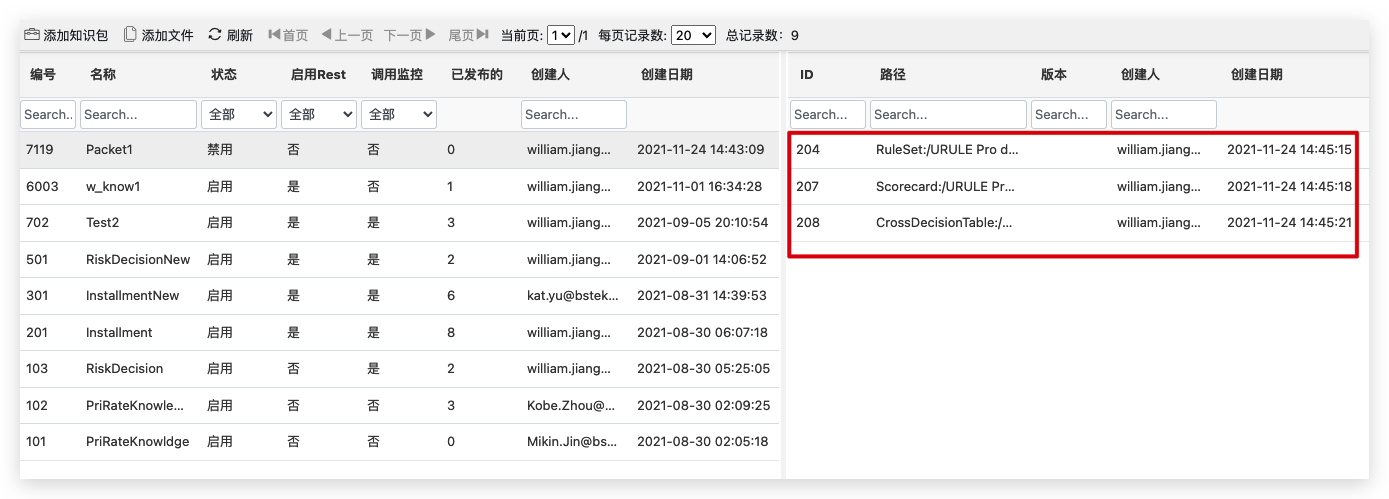Click the 名称 search field on left
This screenshot has height=499, width=1389.
point(138,115)
